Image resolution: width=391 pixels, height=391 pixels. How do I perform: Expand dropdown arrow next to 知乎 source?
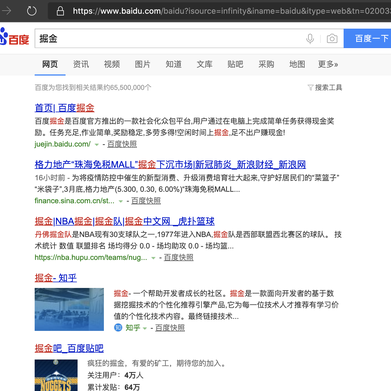(x=145, y=328)
